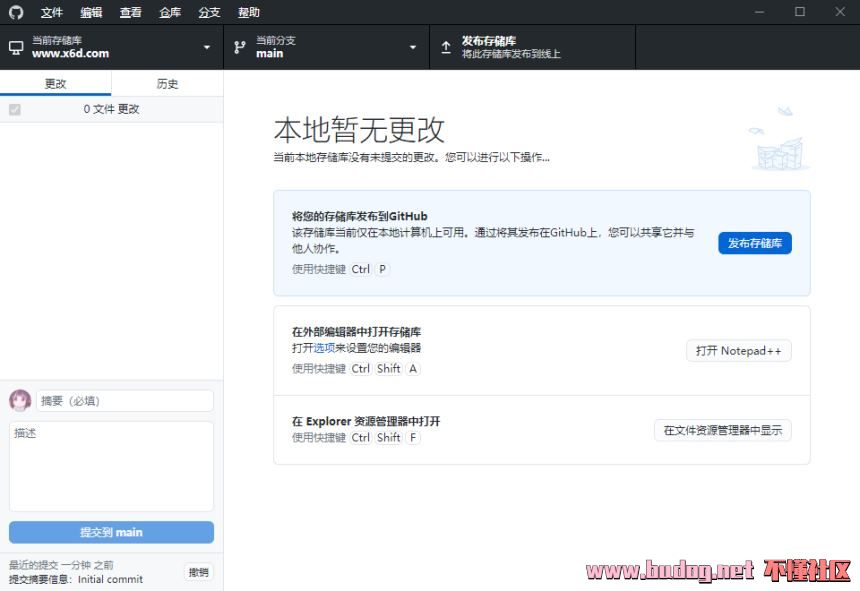Click the computer icon beside 当前存储库
Image resolution: width=860 pixels, height=591 pixels.
pyautogui.click(x=16, y=47)
